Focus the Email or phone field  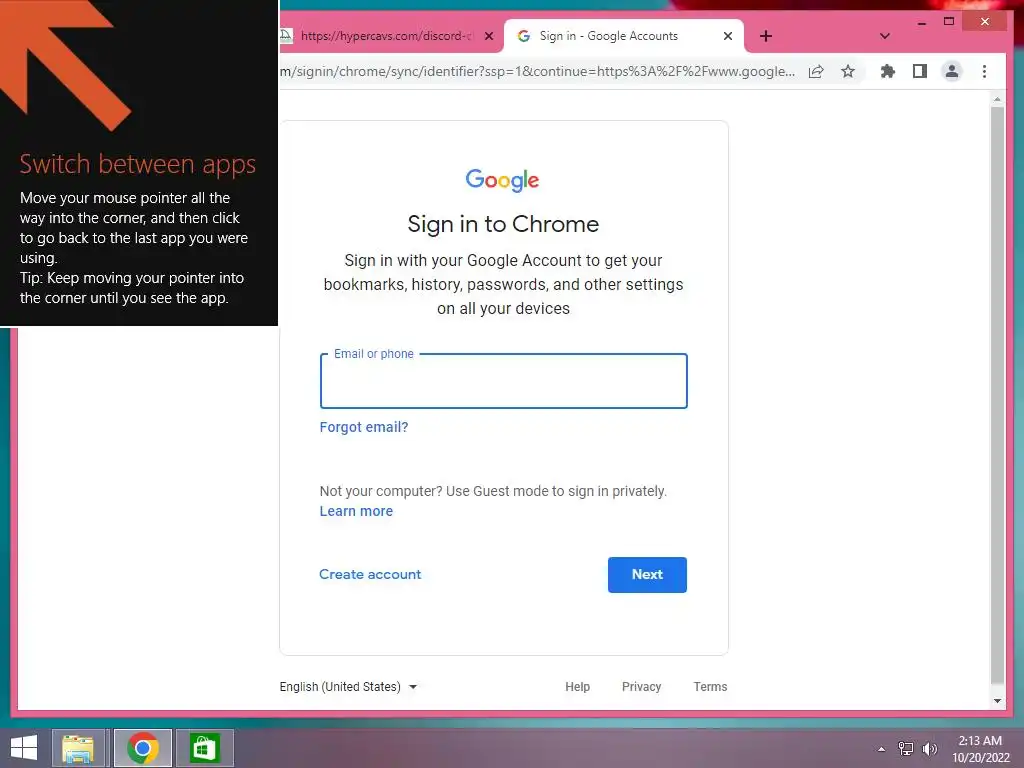[x=504, y=381]
